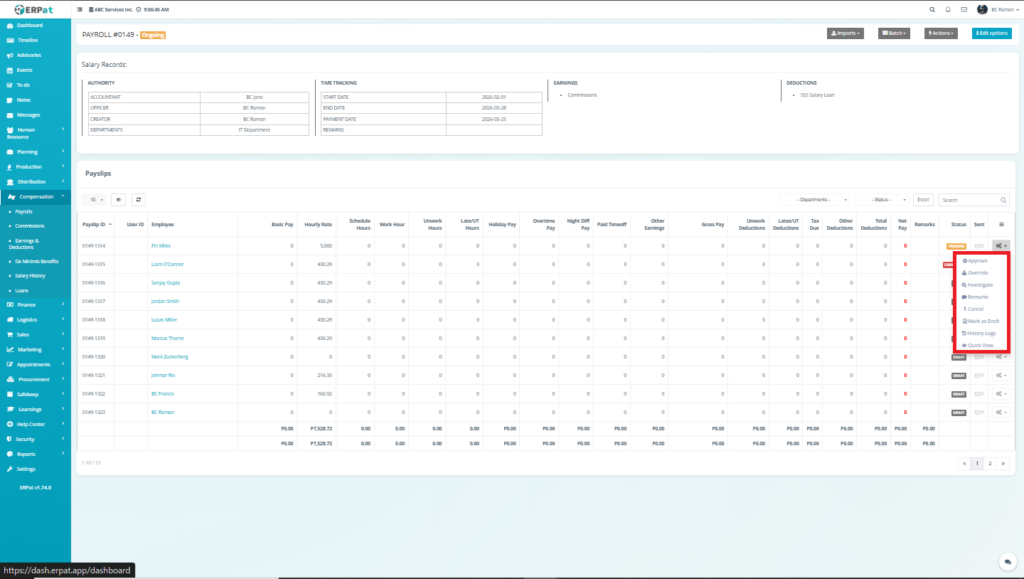1024x579 pixels.
Task: Open the mail envelope icon in header
Action: (963, 9)
